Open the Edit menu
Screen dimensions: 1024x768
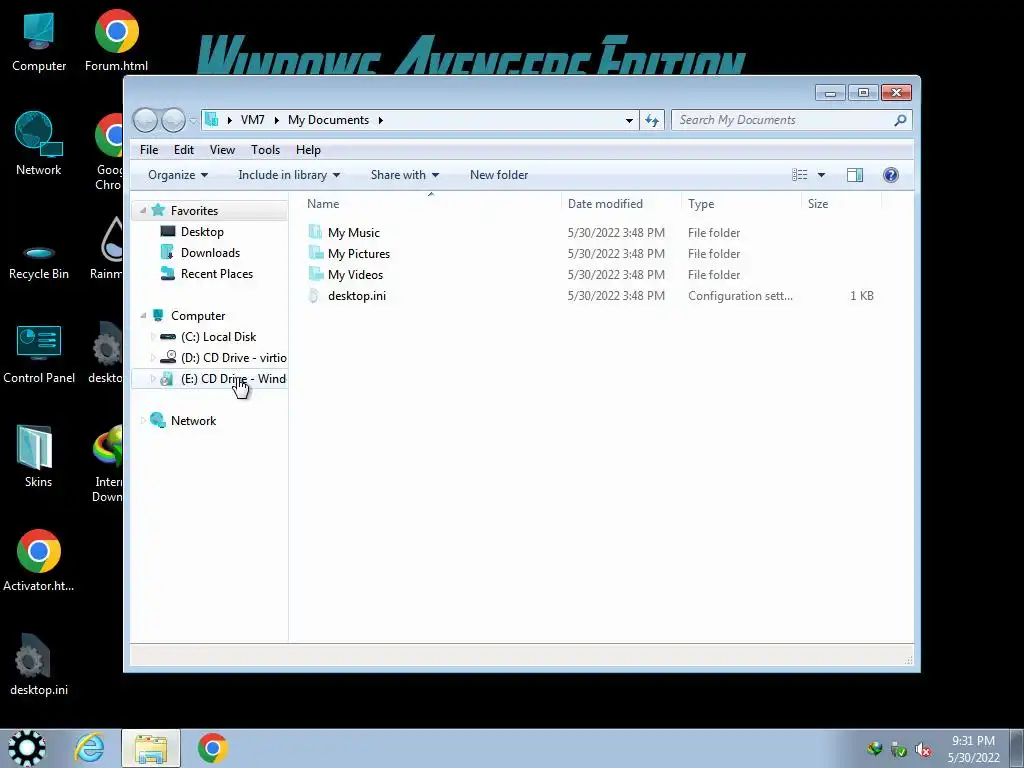184,150
